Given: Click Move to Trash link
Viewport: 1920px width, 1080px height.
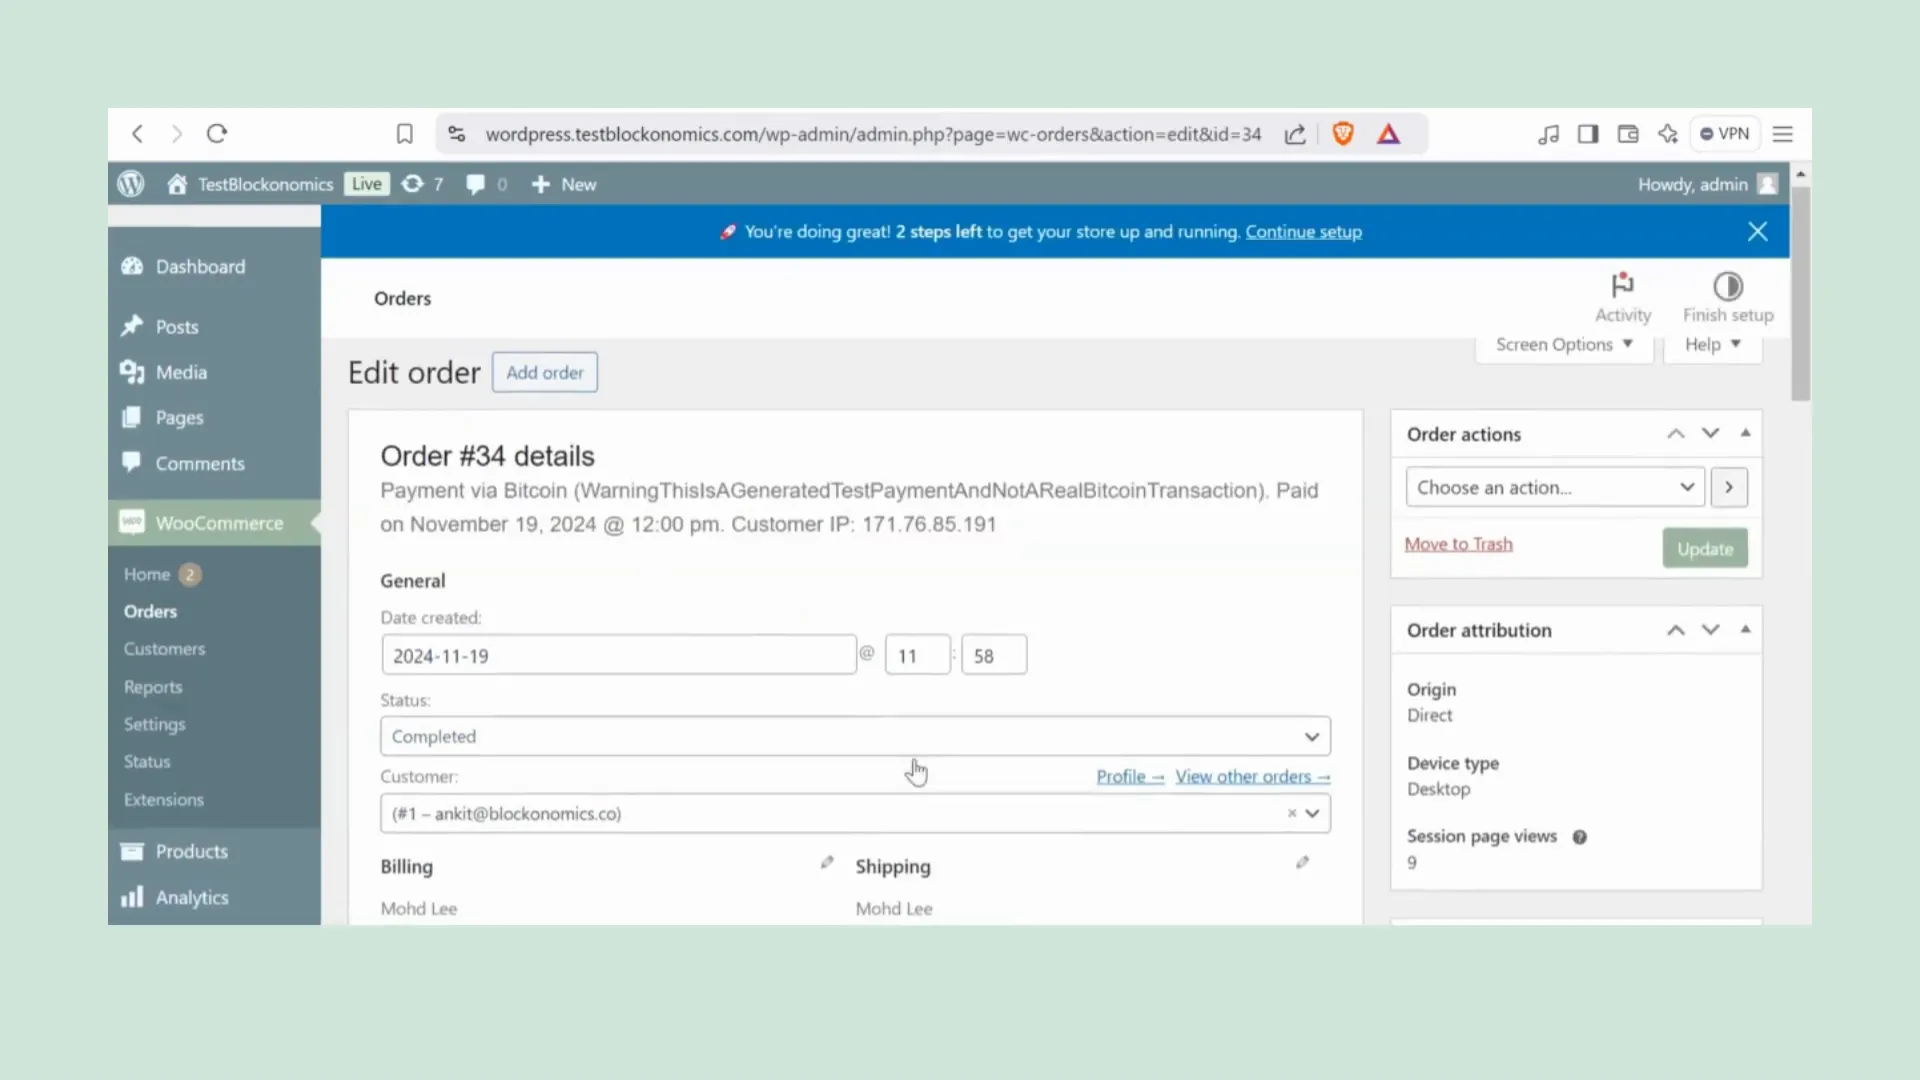Looking at the screenshot, I should point(1460,545).
